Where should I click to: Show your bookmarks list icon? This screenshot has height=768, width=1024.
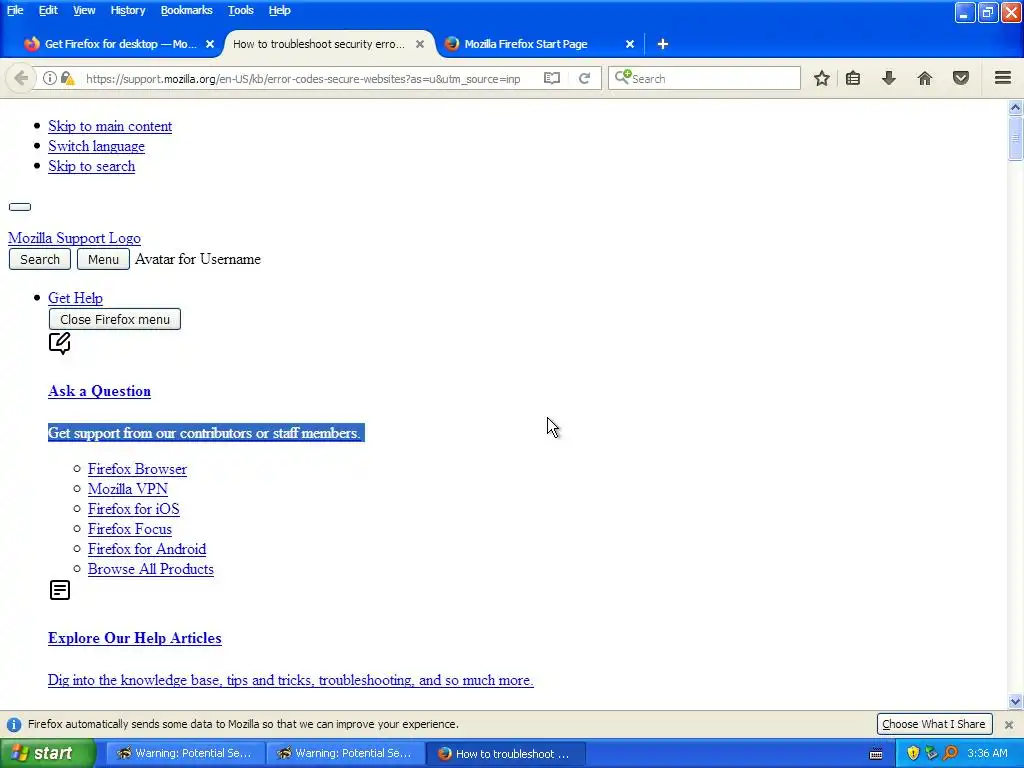(x=853, y=78)
